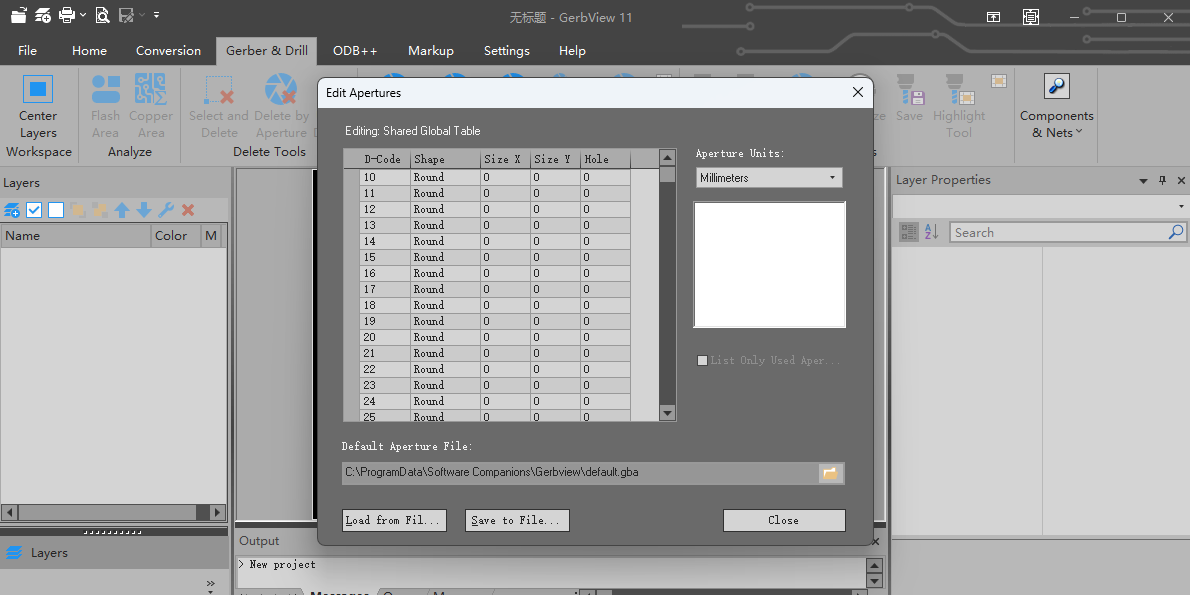Open the Layer Properties selection dropdown
The height and width of the screenshot is (595, 1190).
point(1038,206)
